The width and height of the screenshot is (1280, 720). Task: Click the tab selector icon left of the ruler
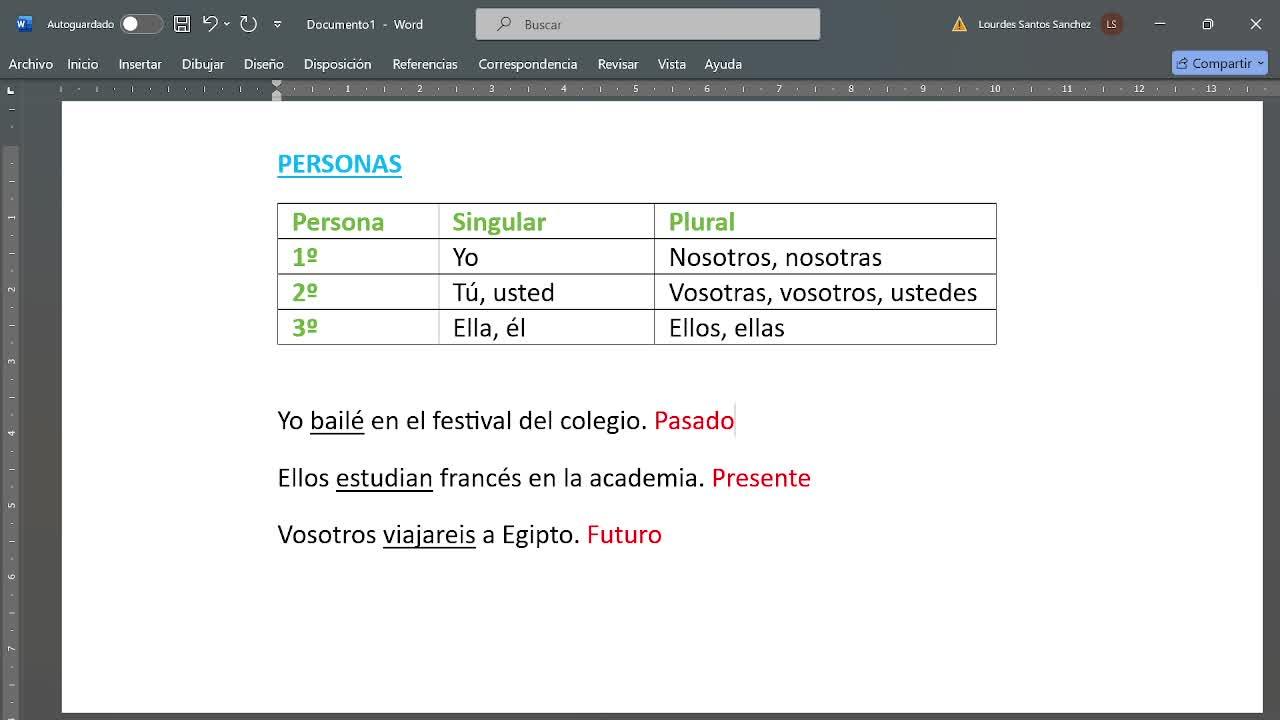coord(11,90)
